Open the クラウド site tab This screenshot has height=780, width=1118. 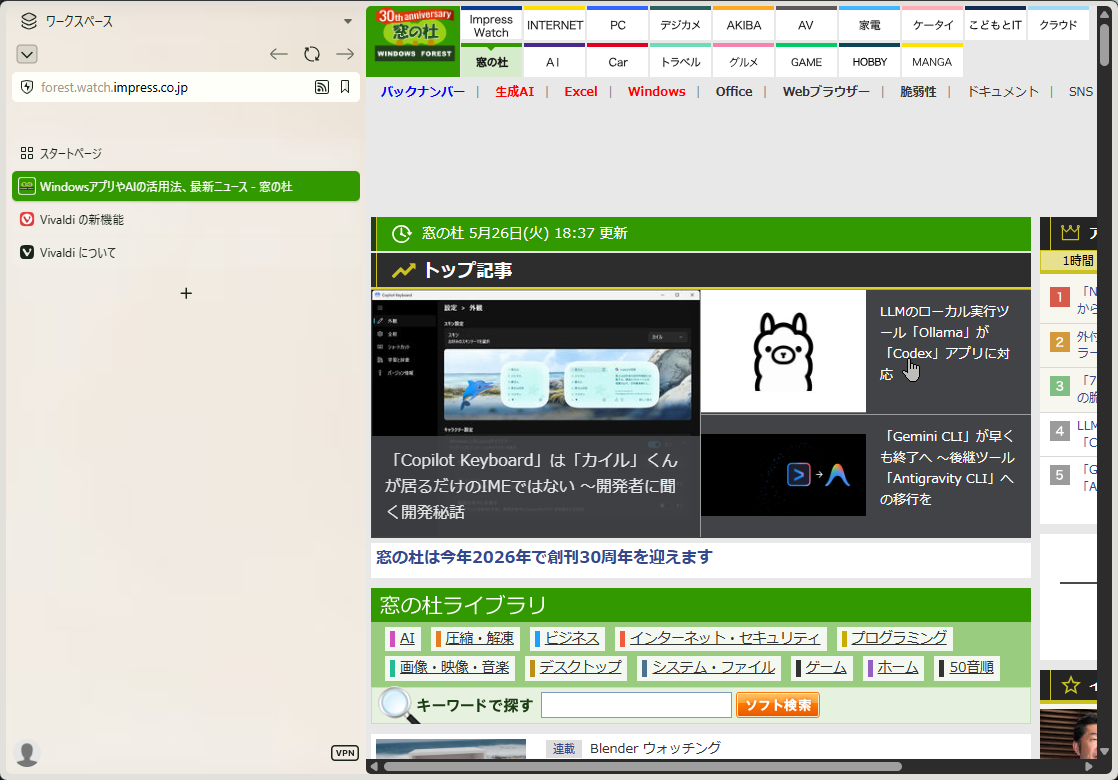[1058, 25]
